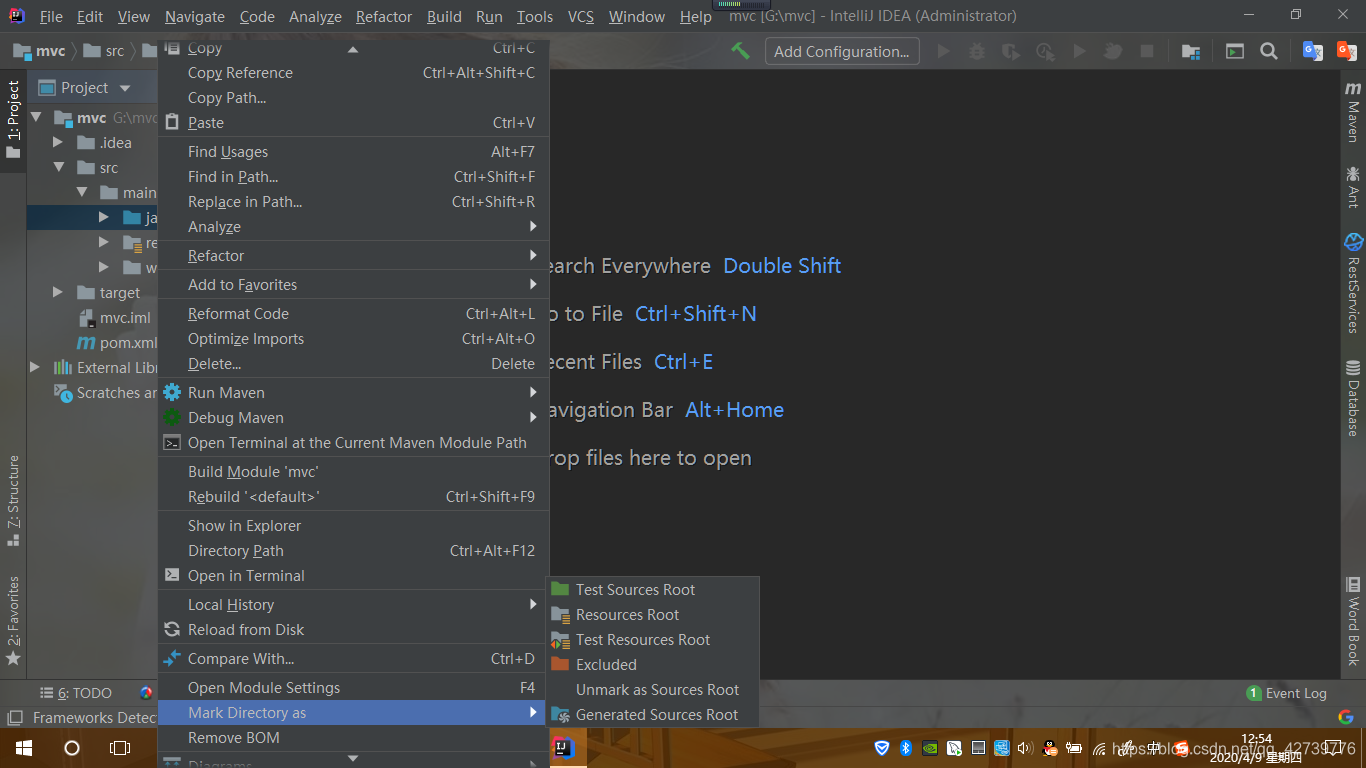Toggle the 2: Favorites side tab
The image size is (1366, 768).
click(x=13, y=621)
